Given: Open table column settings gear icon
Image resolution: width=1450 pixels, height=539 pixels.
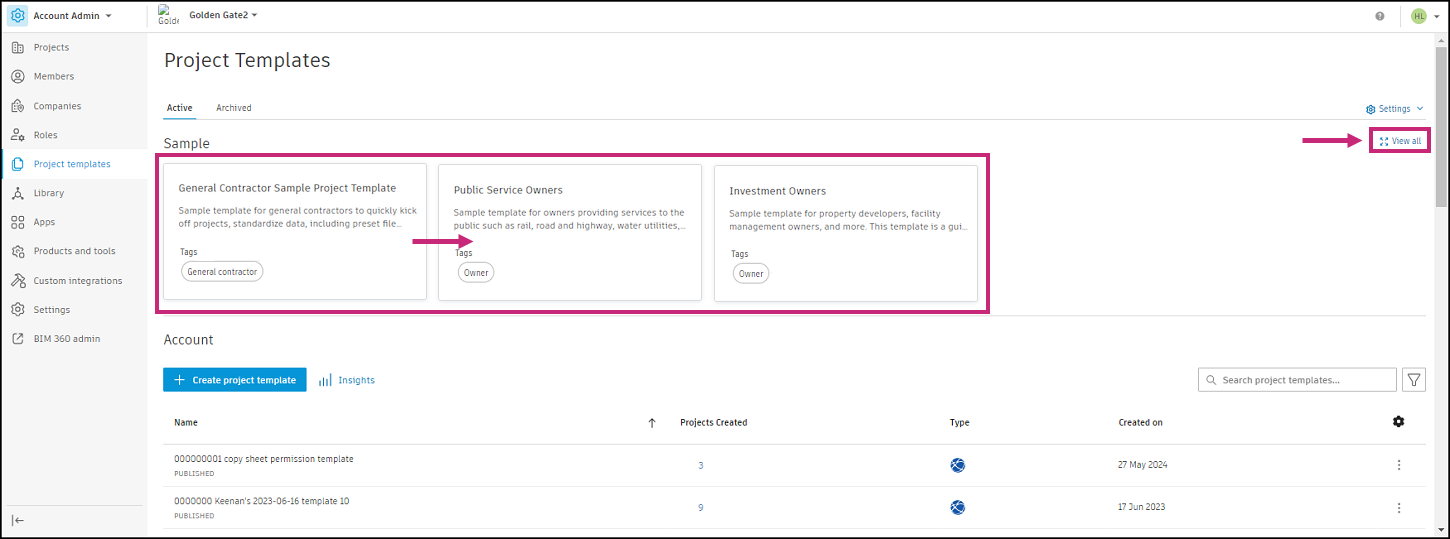Looking at the screenshot, I should pos(1398,422).
